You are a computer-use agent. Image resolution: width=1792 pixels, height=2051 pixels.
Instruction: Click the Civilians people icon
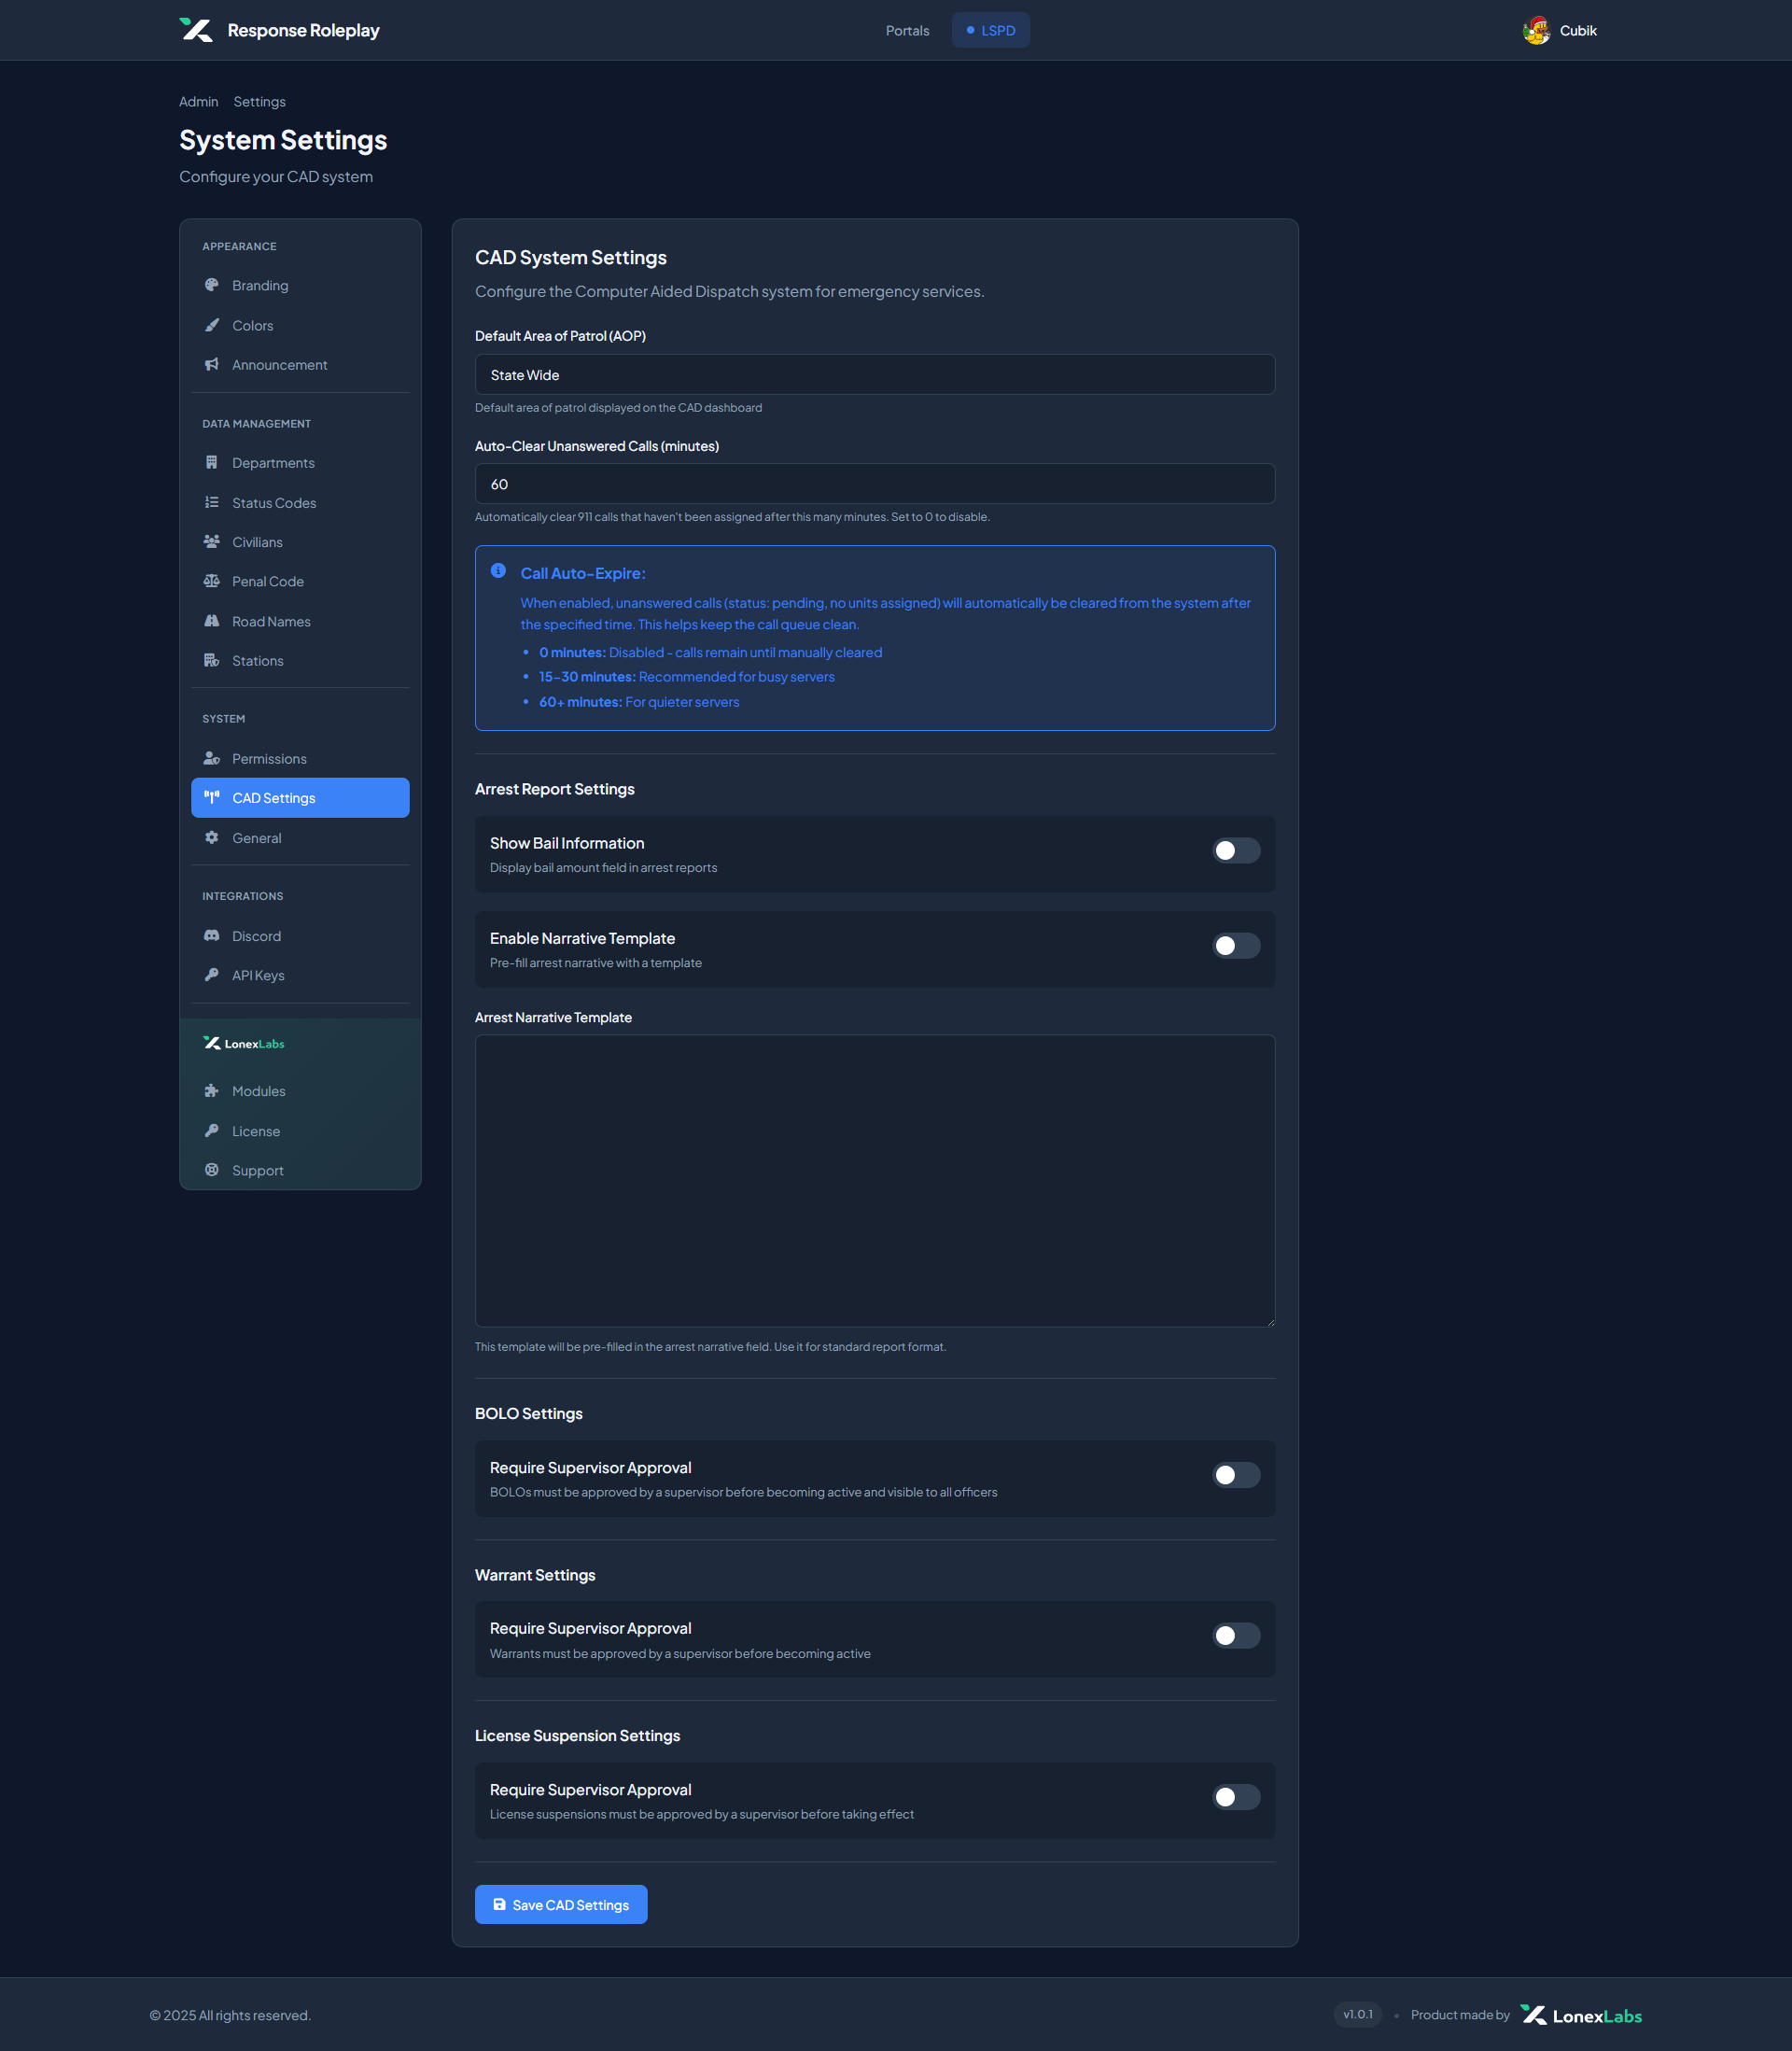[x=211, y=541]
